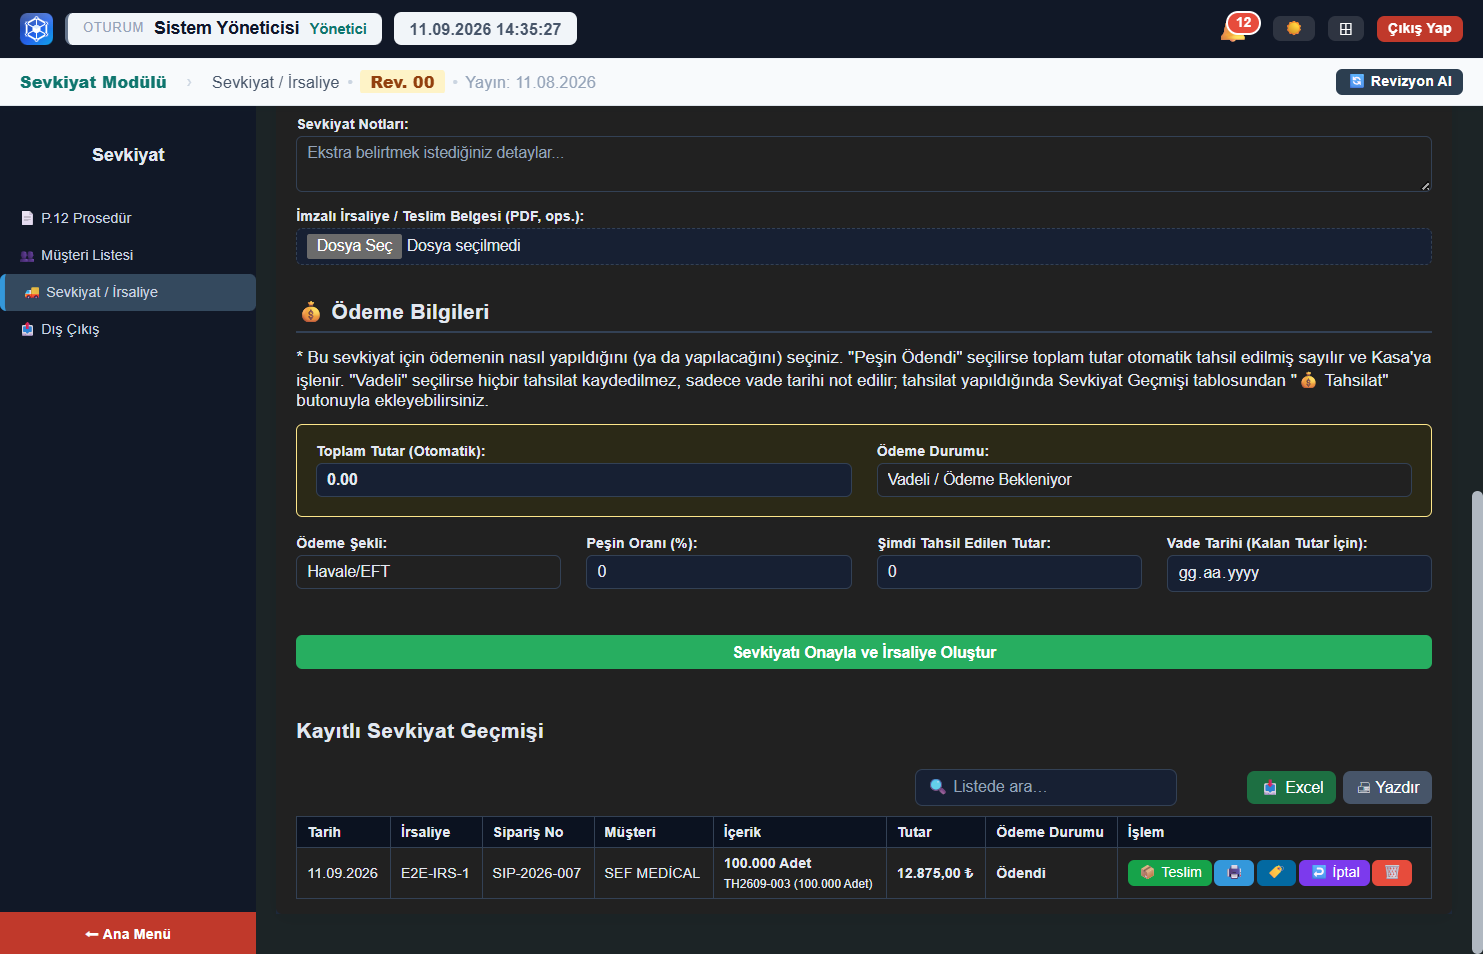The width and height of the screenshot is (1483, 954).
Task: Click the Revizyon Al button
Action: point(1399,81)
